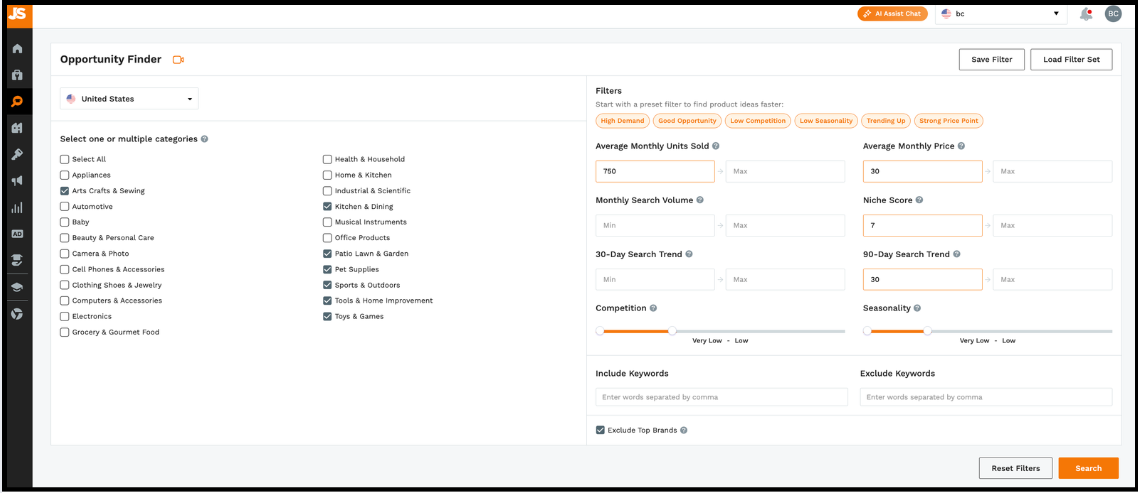This screenshot has width=1138, height=493.
Task: Click the Reset Filters button
Action: [x=1015, y=468]
